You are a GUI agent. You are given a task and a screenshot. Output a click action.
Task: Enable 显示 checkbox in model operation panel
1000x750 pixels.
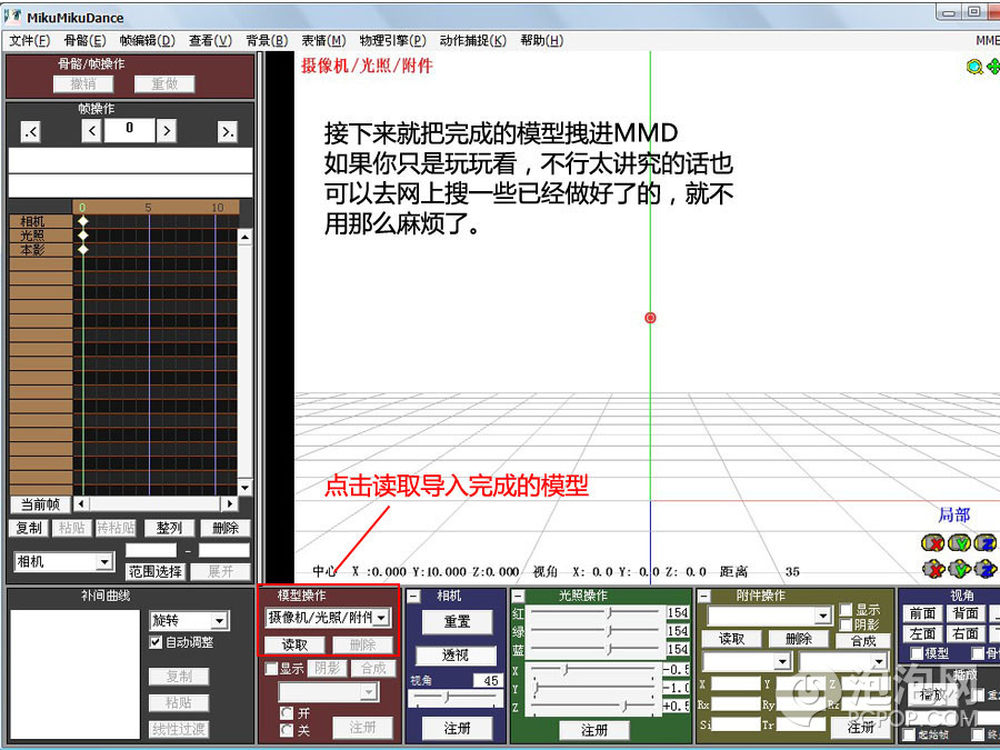click(x=272, y=668)
